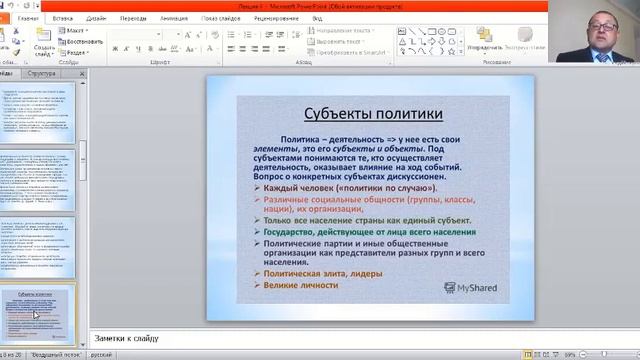Close the slides thumbnail pane
The width and height of the screenshot is (640, 360).
click(x=82, y=74)
